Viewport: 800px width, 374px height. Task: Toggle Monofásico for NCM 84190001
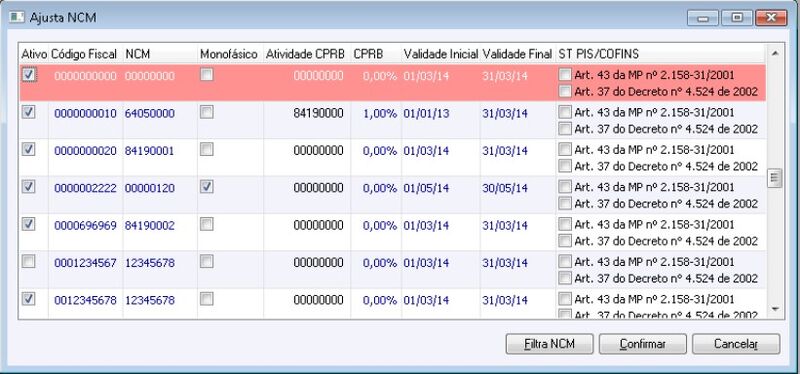click(207, 150)
